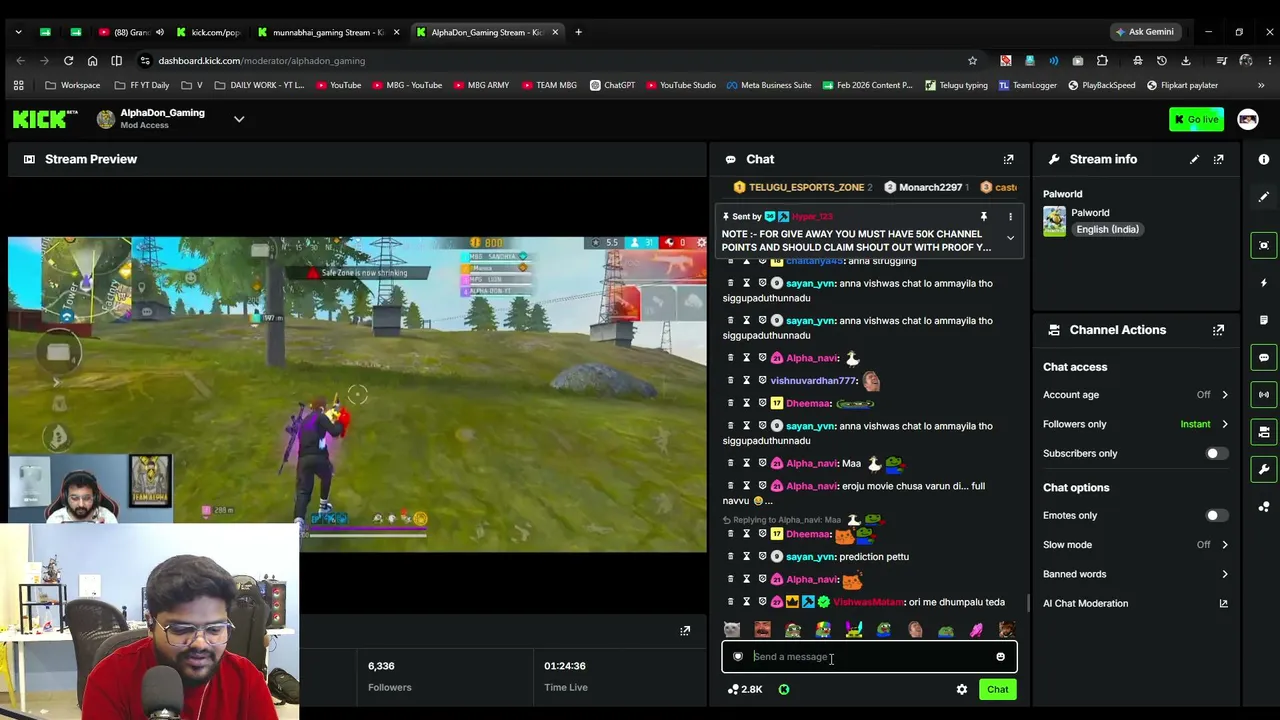Edit stream info with pencil icon
1280x720 pixels.
tap(1194, 159)
